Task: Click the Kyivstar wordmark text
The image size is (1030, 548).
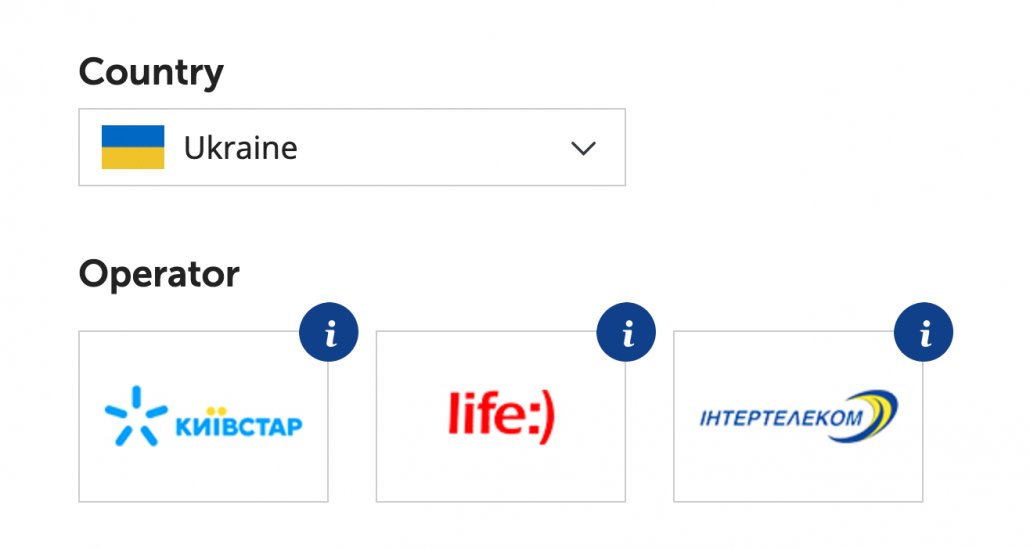Action: [239, 424]
